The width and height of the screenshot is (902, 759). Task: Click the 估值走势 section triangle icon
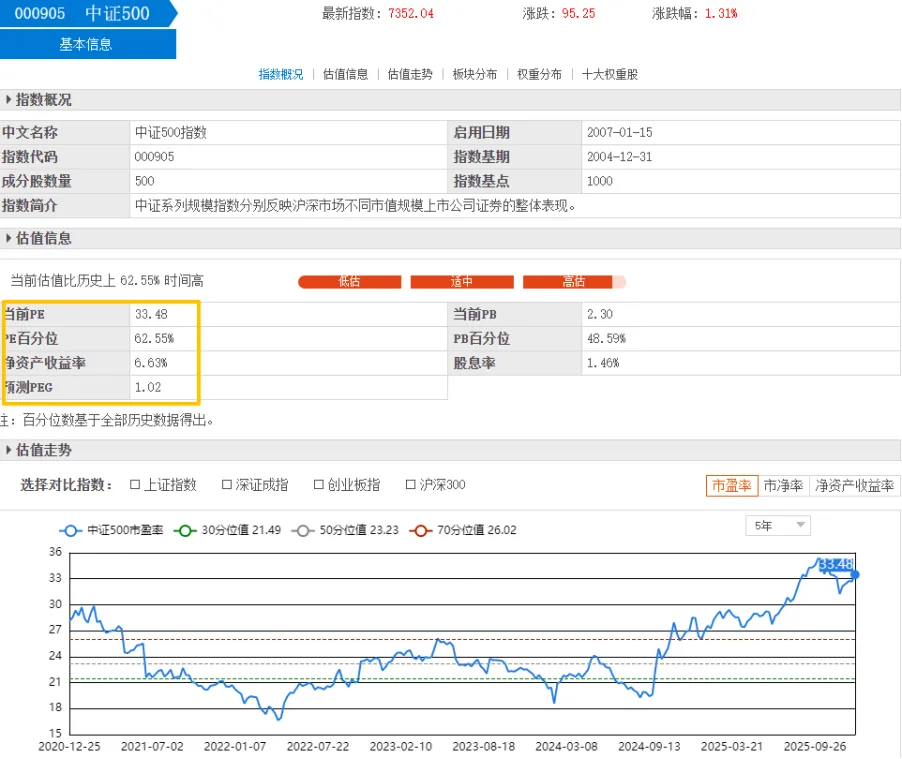pyautogui.click(x=9, y=451)
